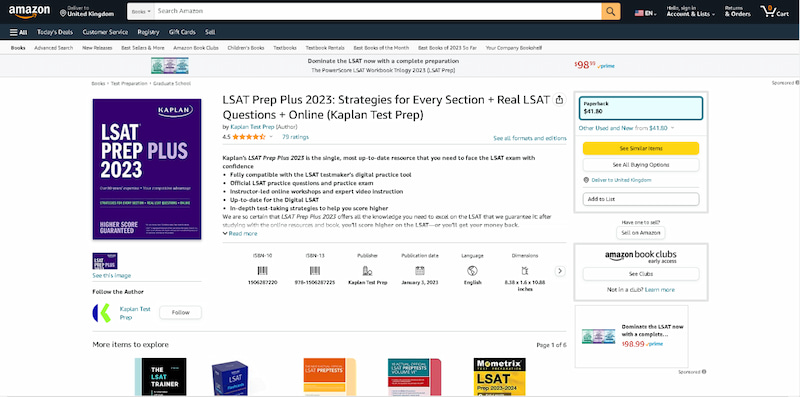Focus the Search Amazon input field
The image size is (800, 397).
pos(378,11)
